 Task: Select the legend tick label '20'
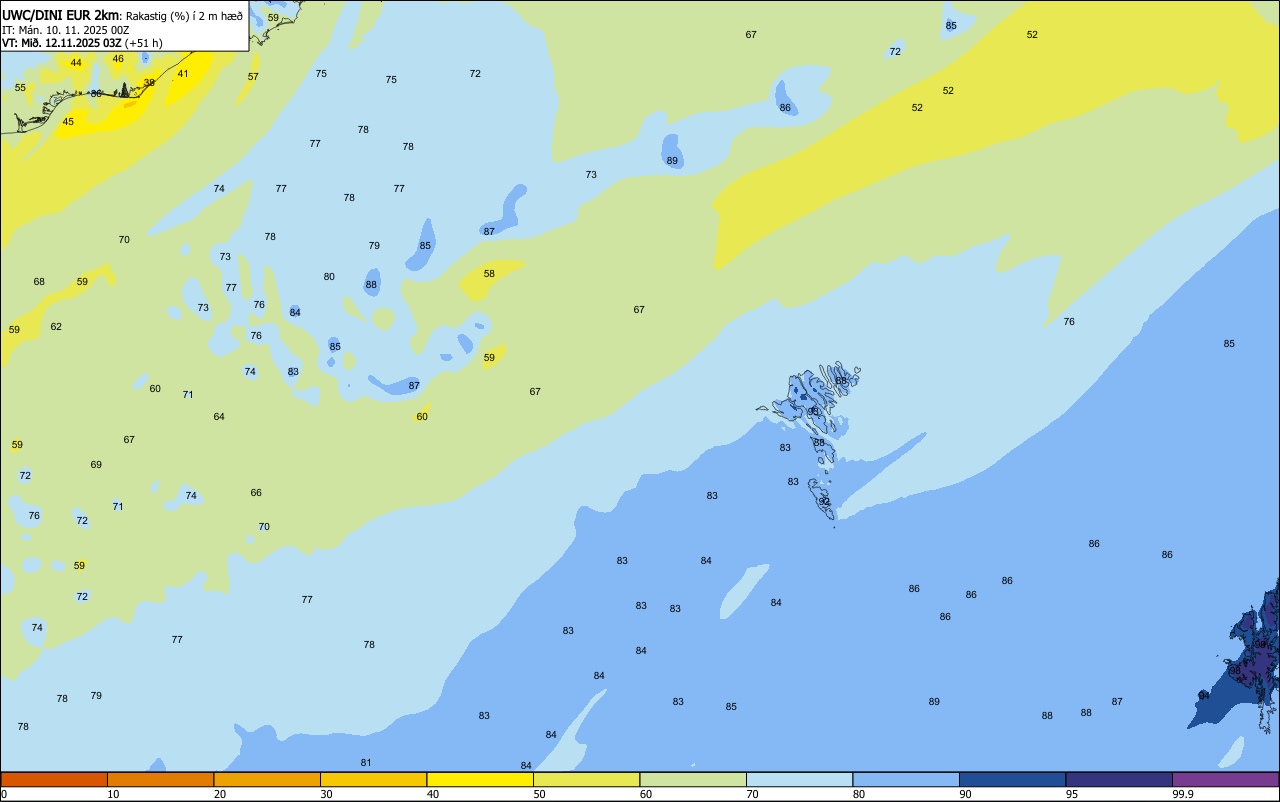click(219, 794)
